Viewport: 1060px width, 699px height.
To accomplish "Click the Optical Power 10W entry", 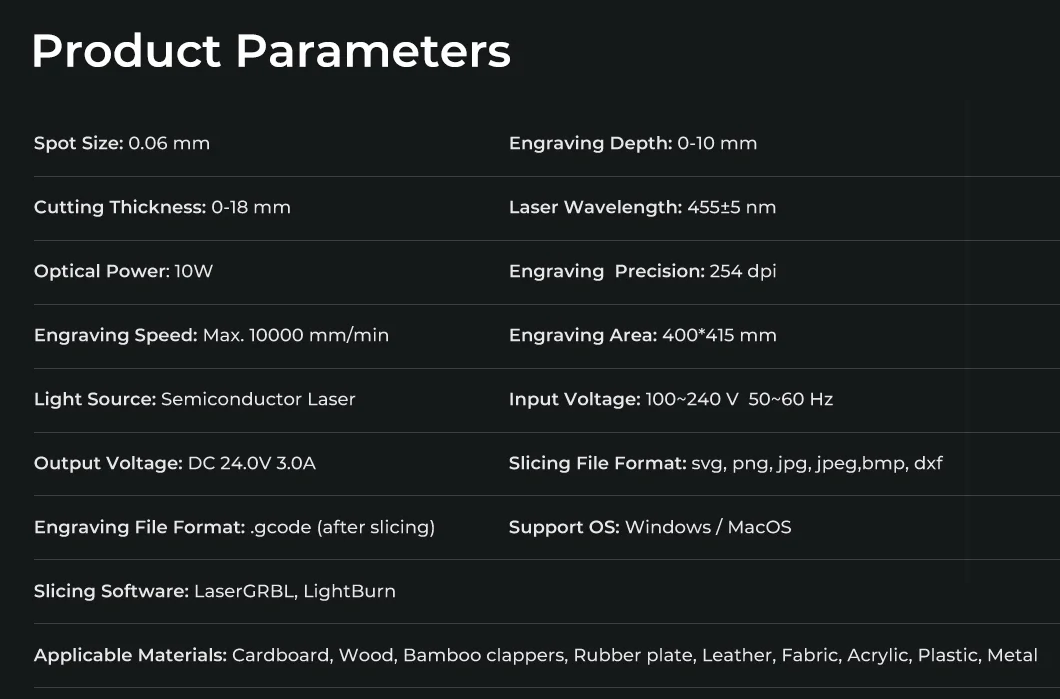I will pyautogui.click(x=123, y=271).
